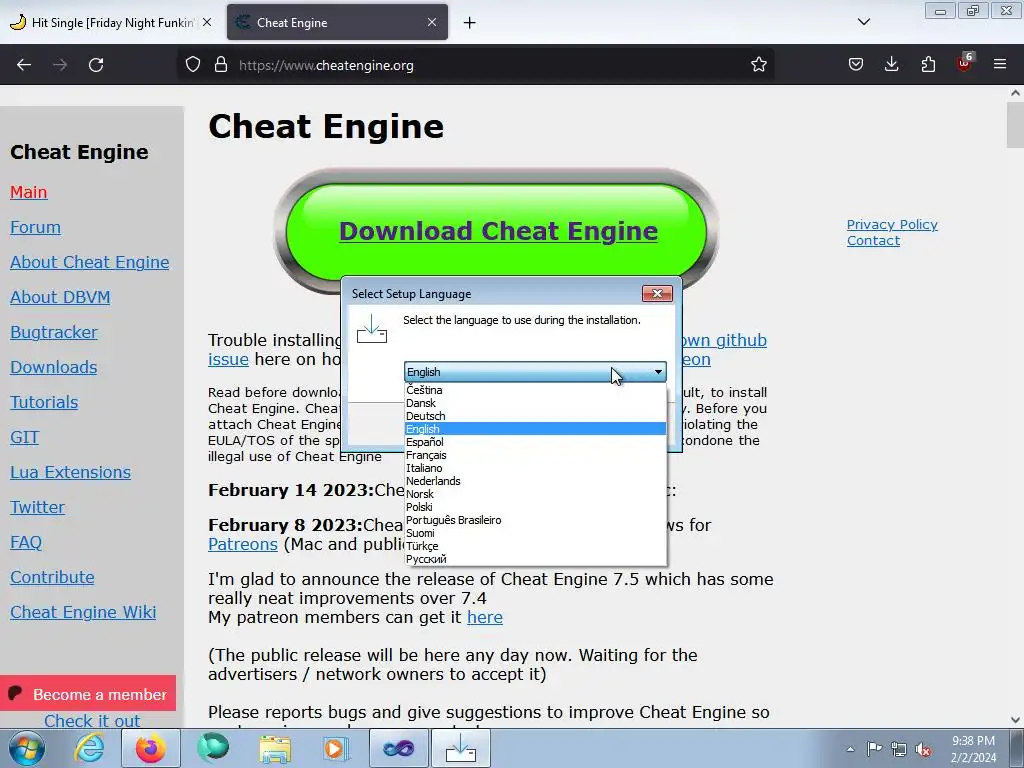1024x768 pixels.
Task: Choose Polski from the language list
Action: click(536, 507)
